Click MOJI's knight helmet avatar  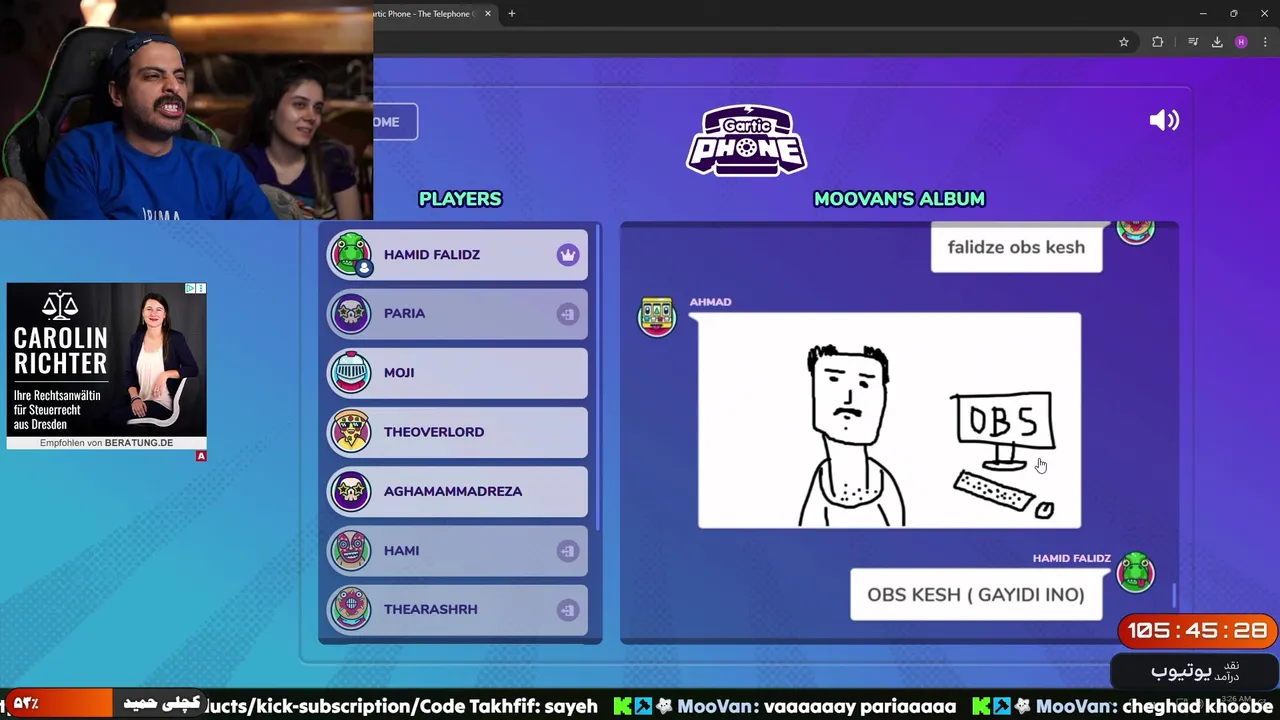click(351, 373)
